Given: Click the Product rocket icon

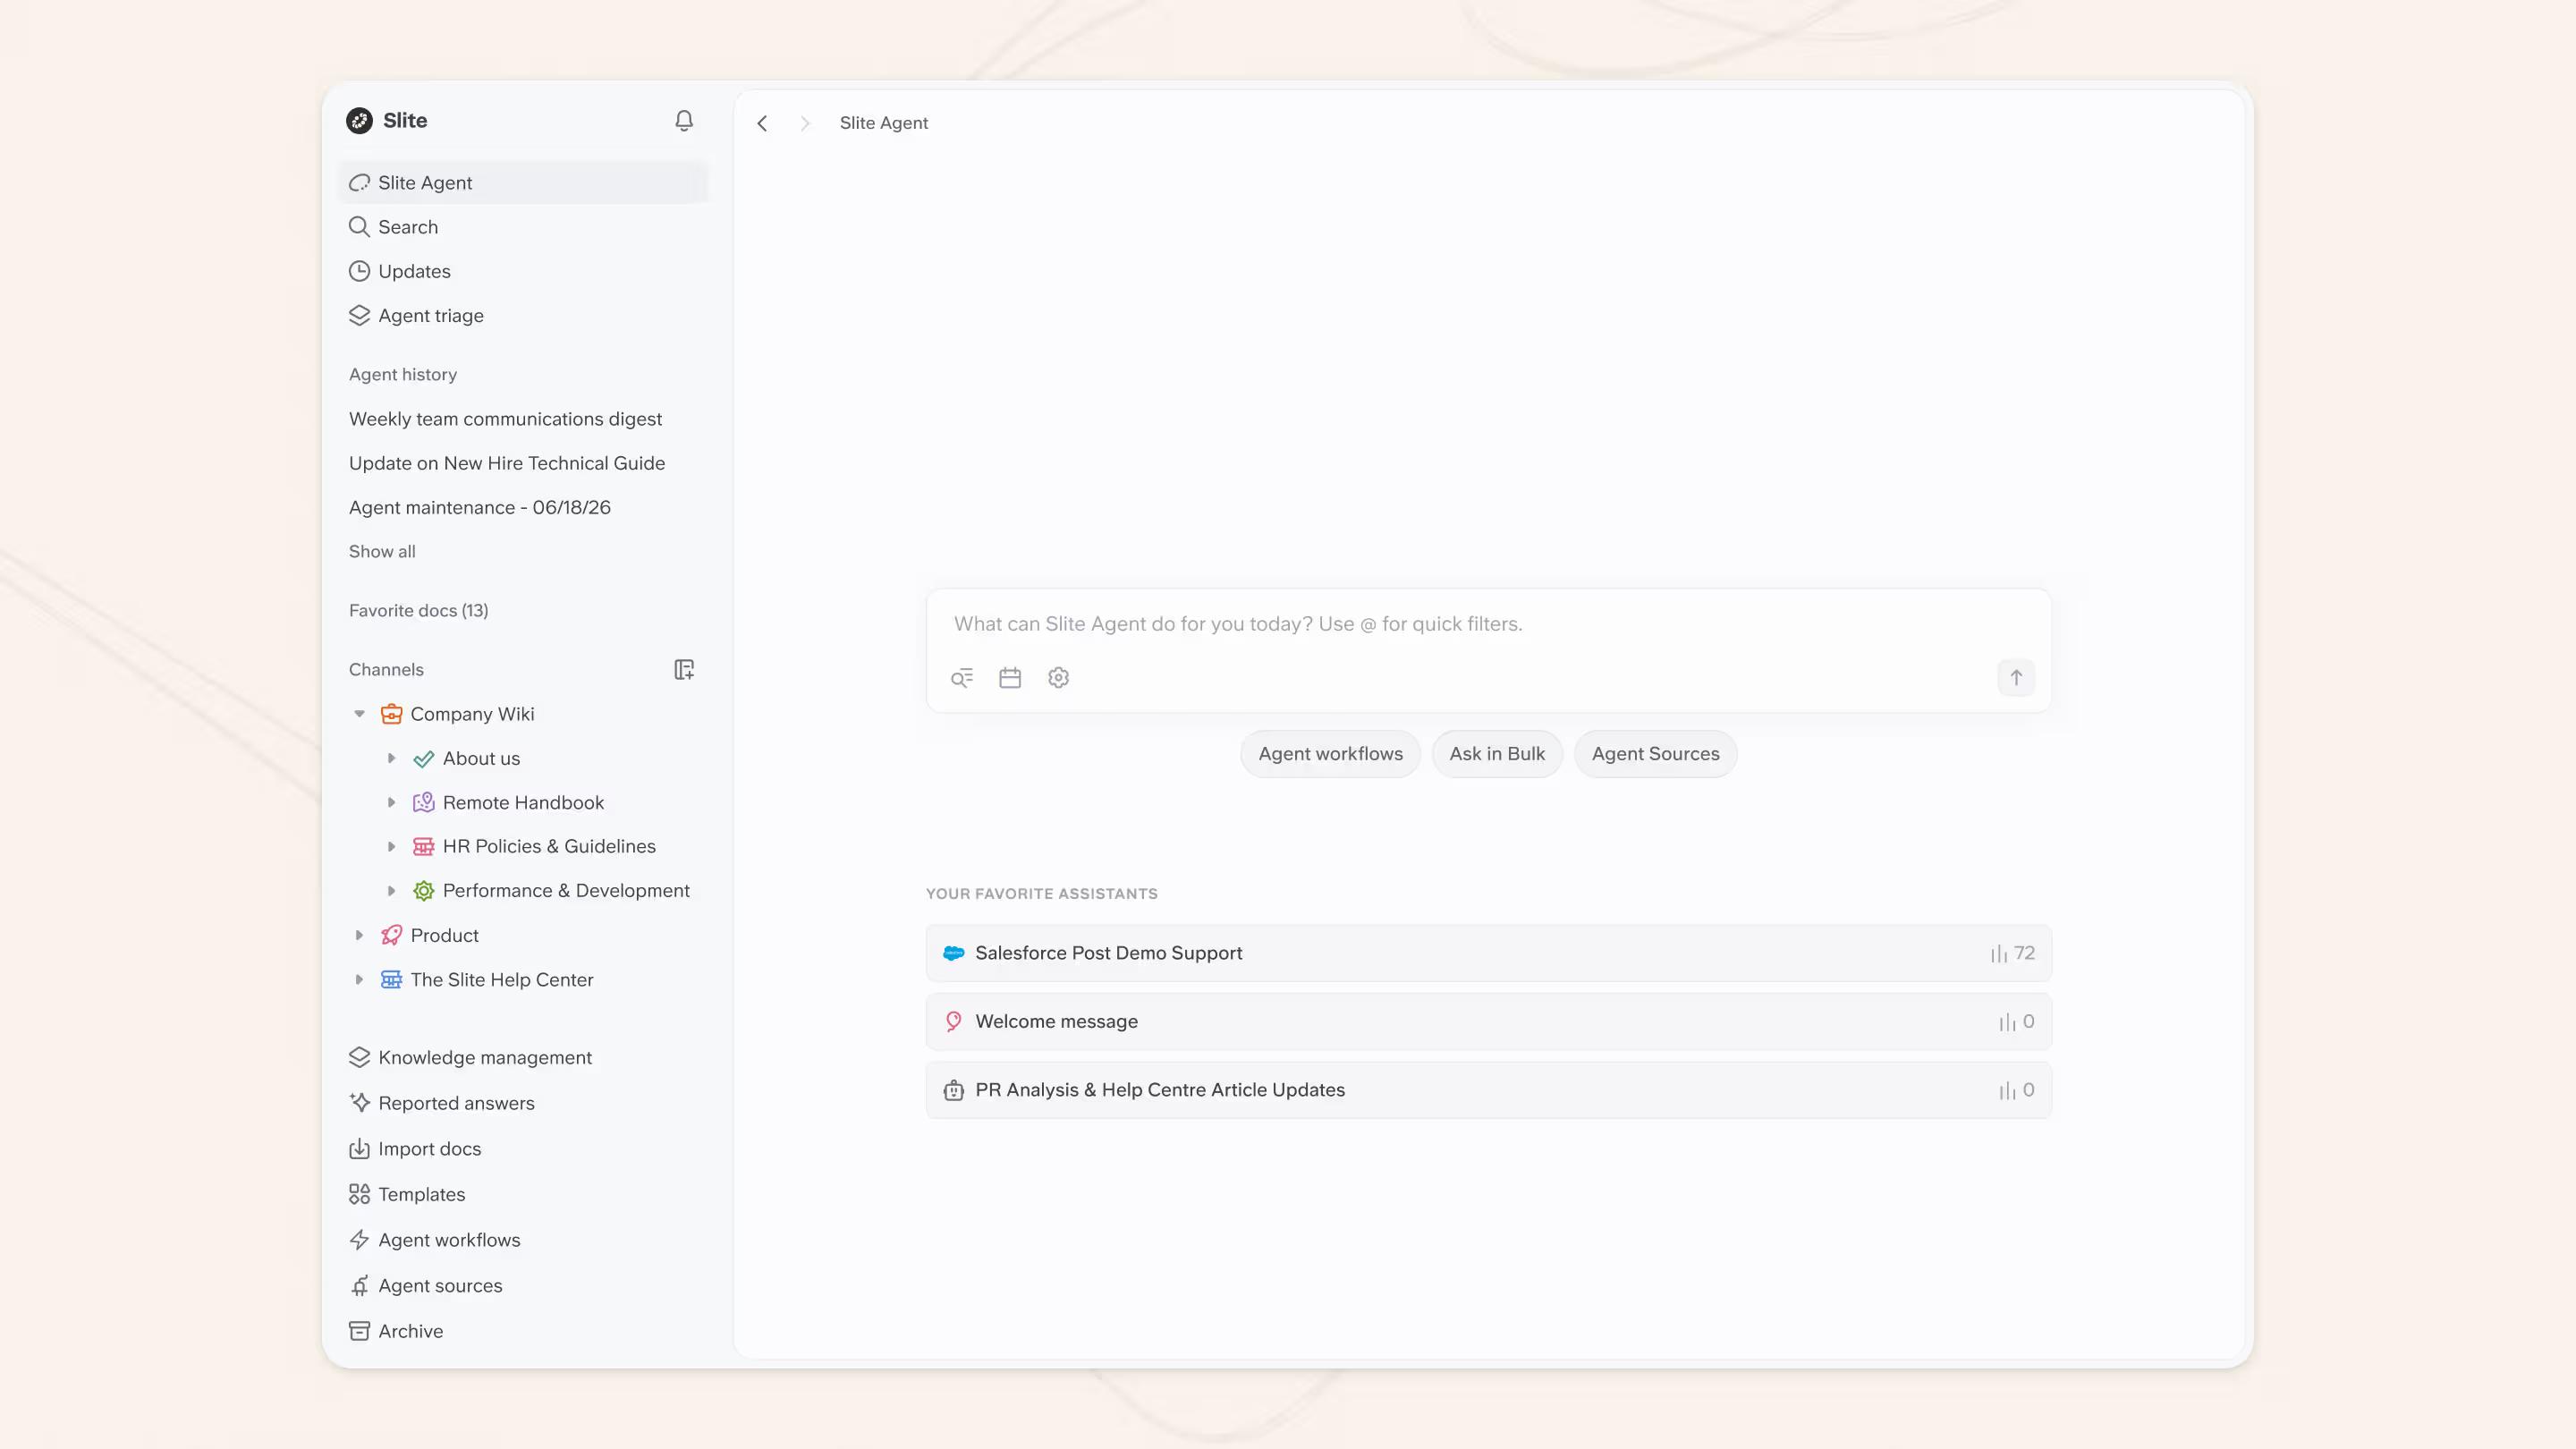Looking at the screenshot, I should tap(392, 935).
